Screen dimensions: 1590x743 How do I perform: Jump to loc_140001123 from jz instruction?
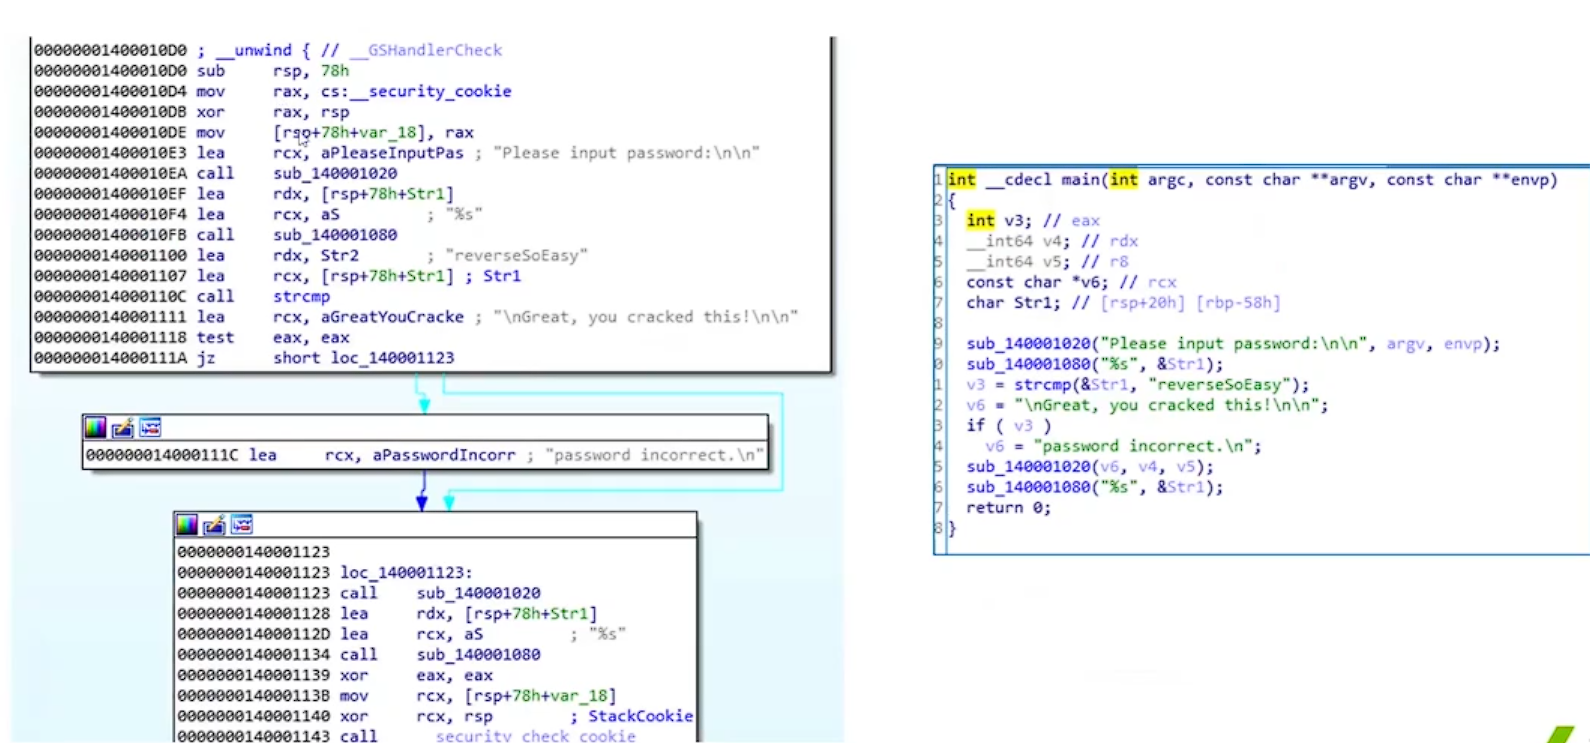[392, 358]
